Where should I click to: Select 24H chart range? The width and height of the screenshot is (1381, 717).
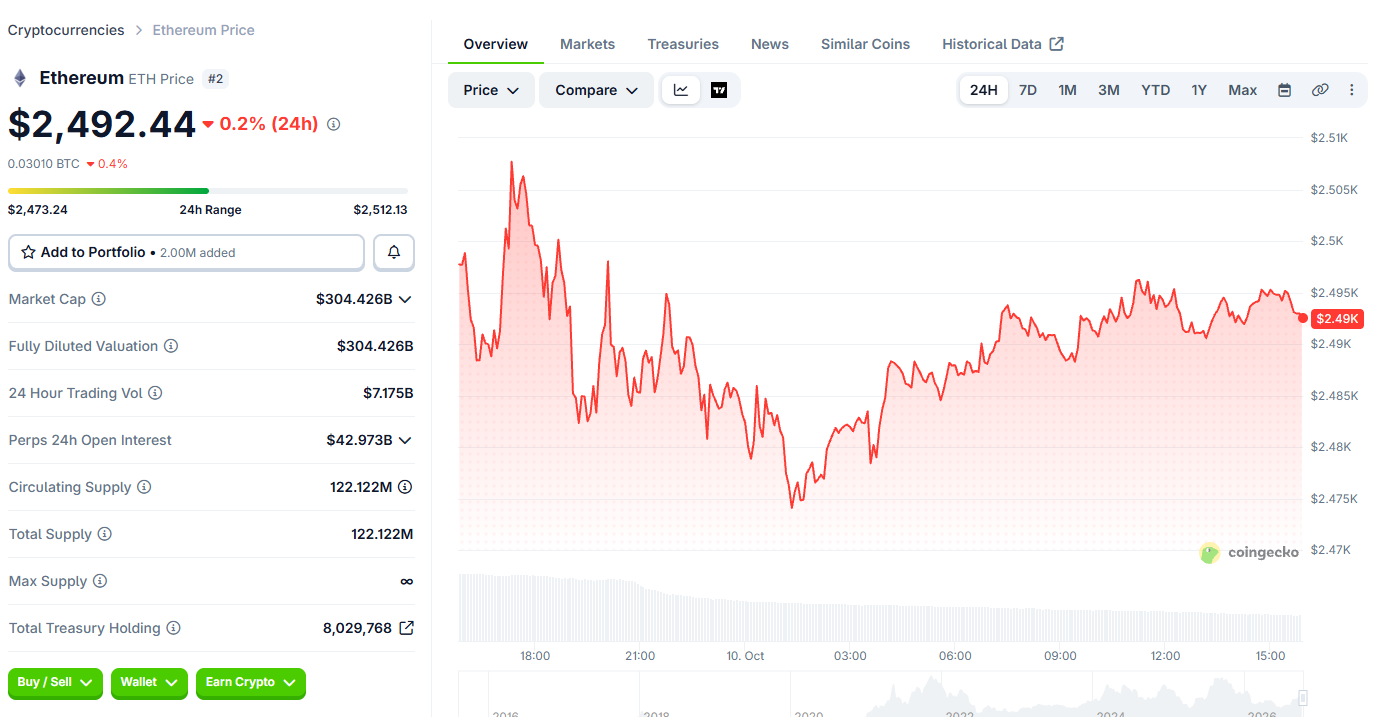pyautogui.click(x=984, y=90)
